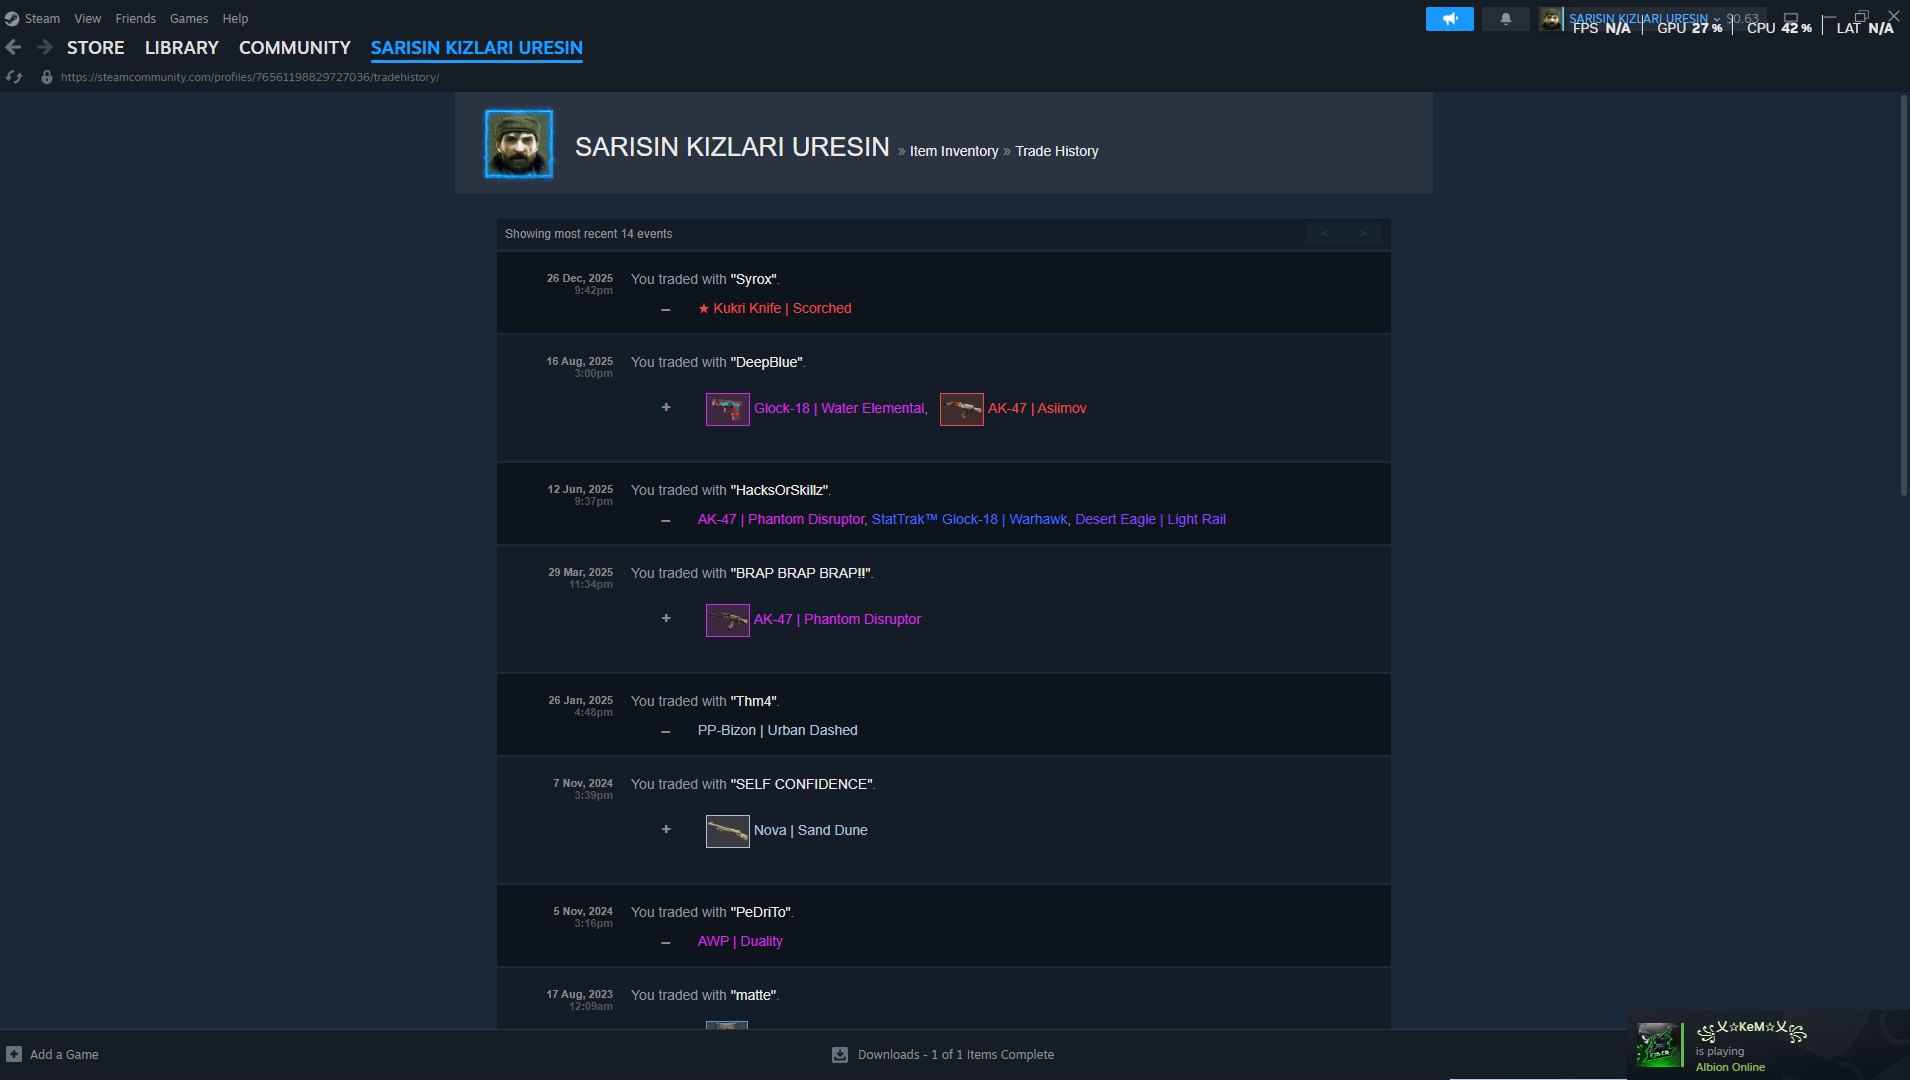Screen dimensions: 1910x1080
Task: Switch to the LIBRARY tab
Action: (182, 48)
